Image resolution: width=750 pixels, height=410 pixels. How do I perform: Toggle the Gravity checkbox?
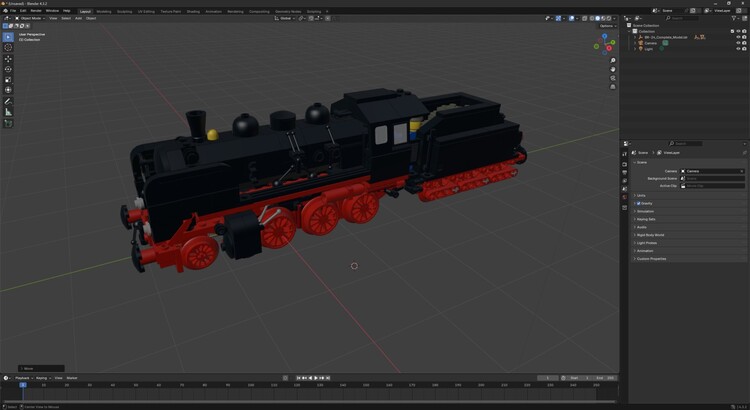pyautogui.click(x=639, y=203)
